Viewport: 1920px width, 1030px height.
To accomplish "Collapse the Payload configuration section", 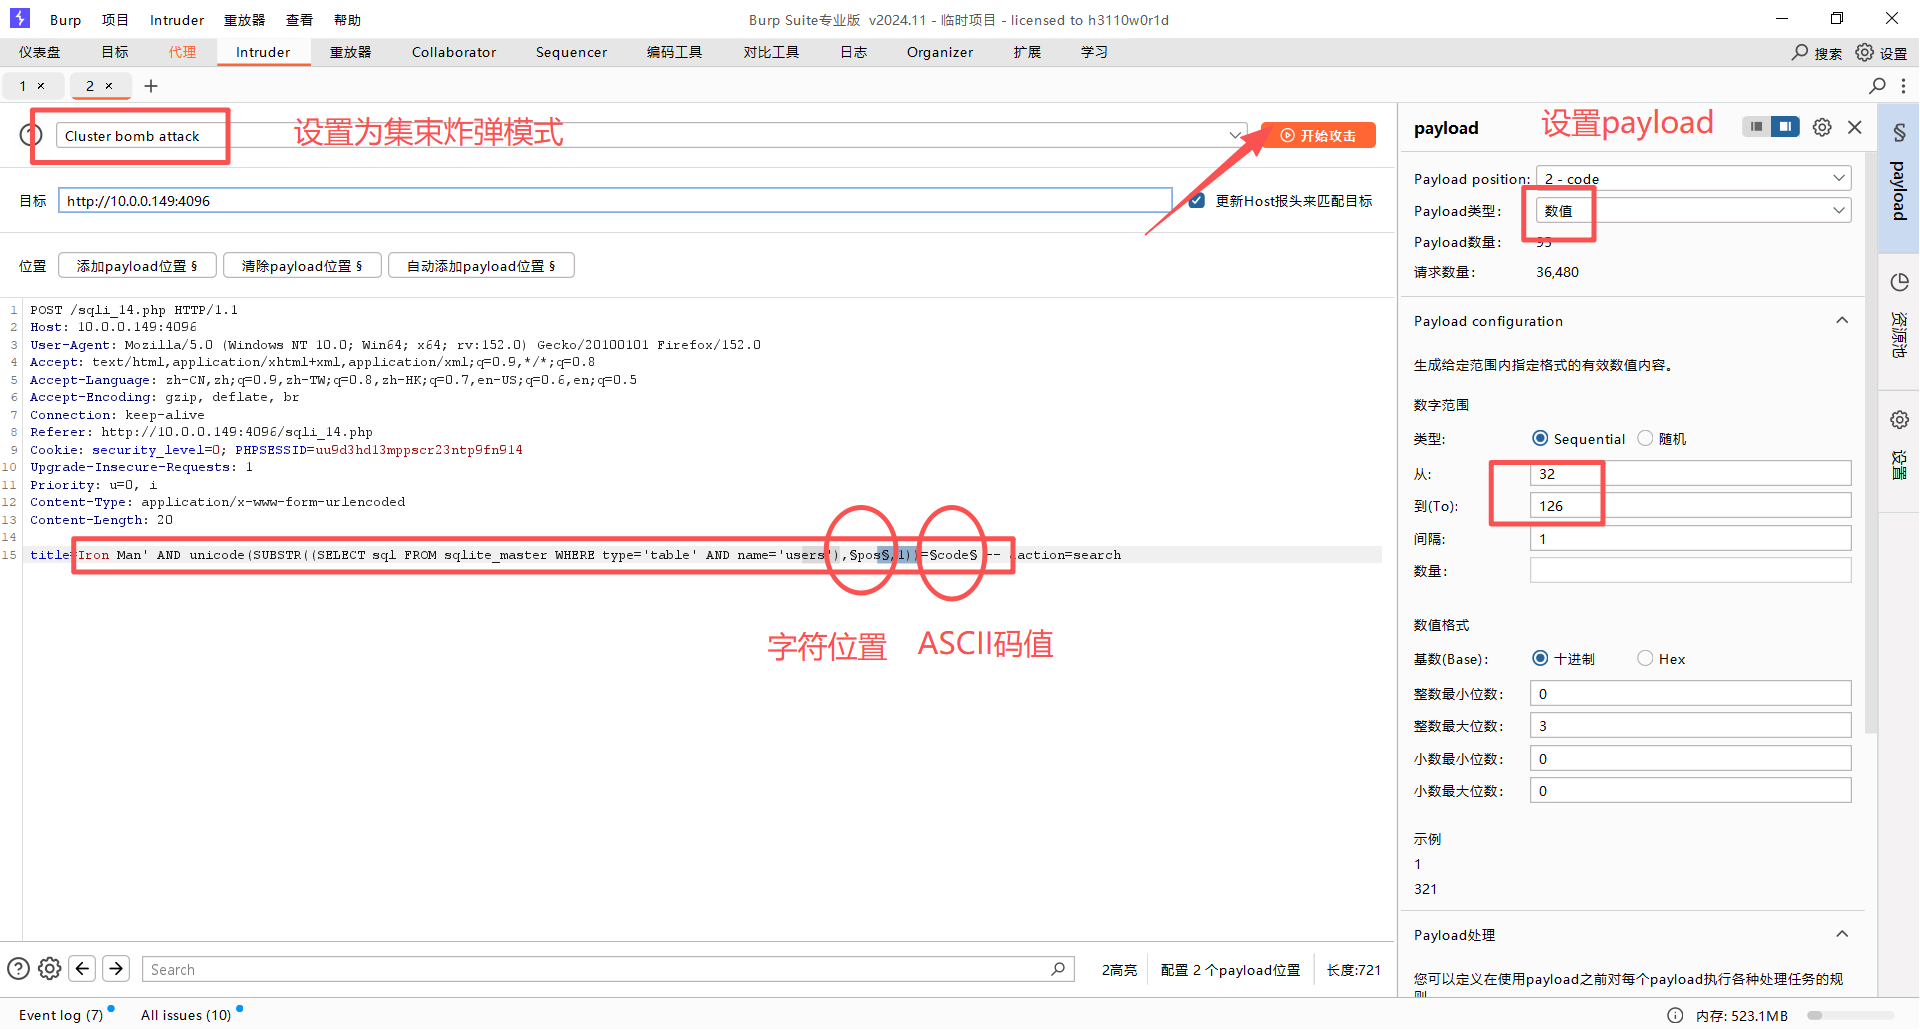I will coord(1842,320).
